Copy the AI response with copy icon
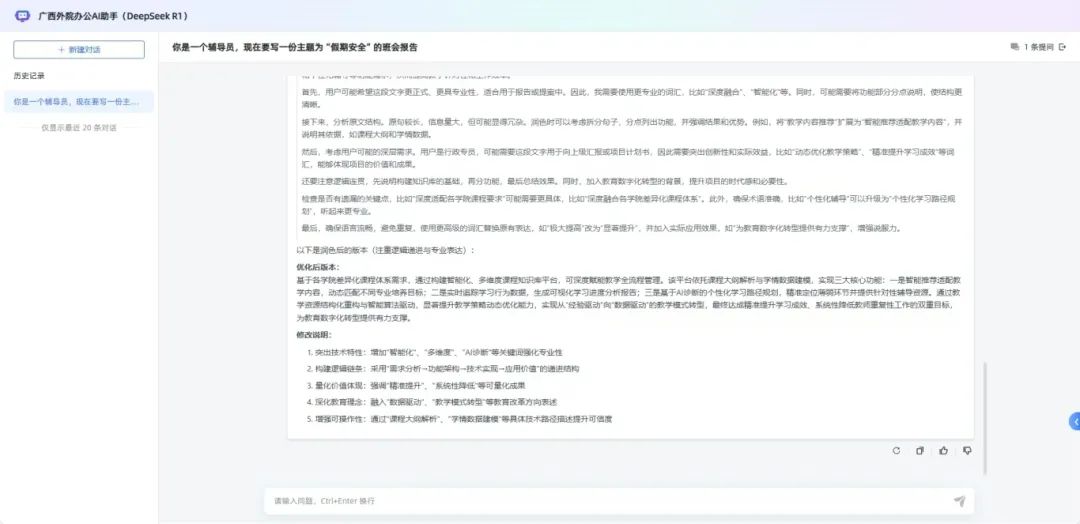 920,451
